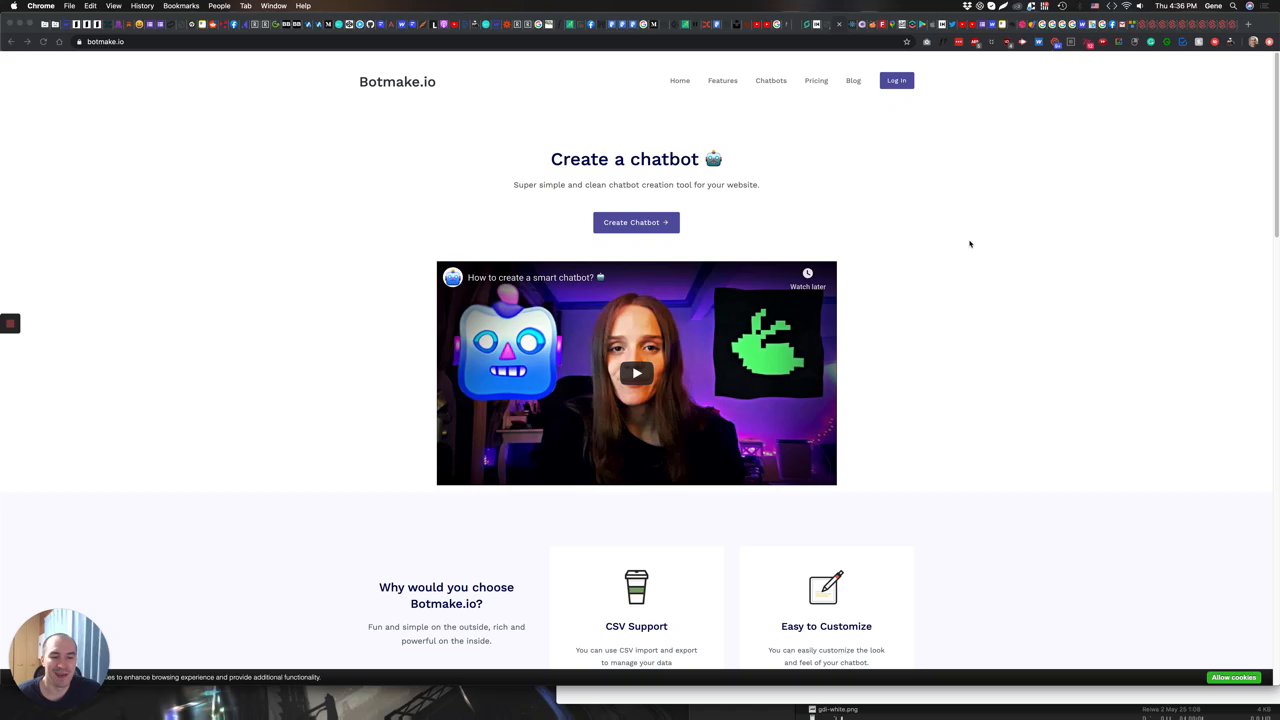Bookmark this page with the star icon

[907, 42]
